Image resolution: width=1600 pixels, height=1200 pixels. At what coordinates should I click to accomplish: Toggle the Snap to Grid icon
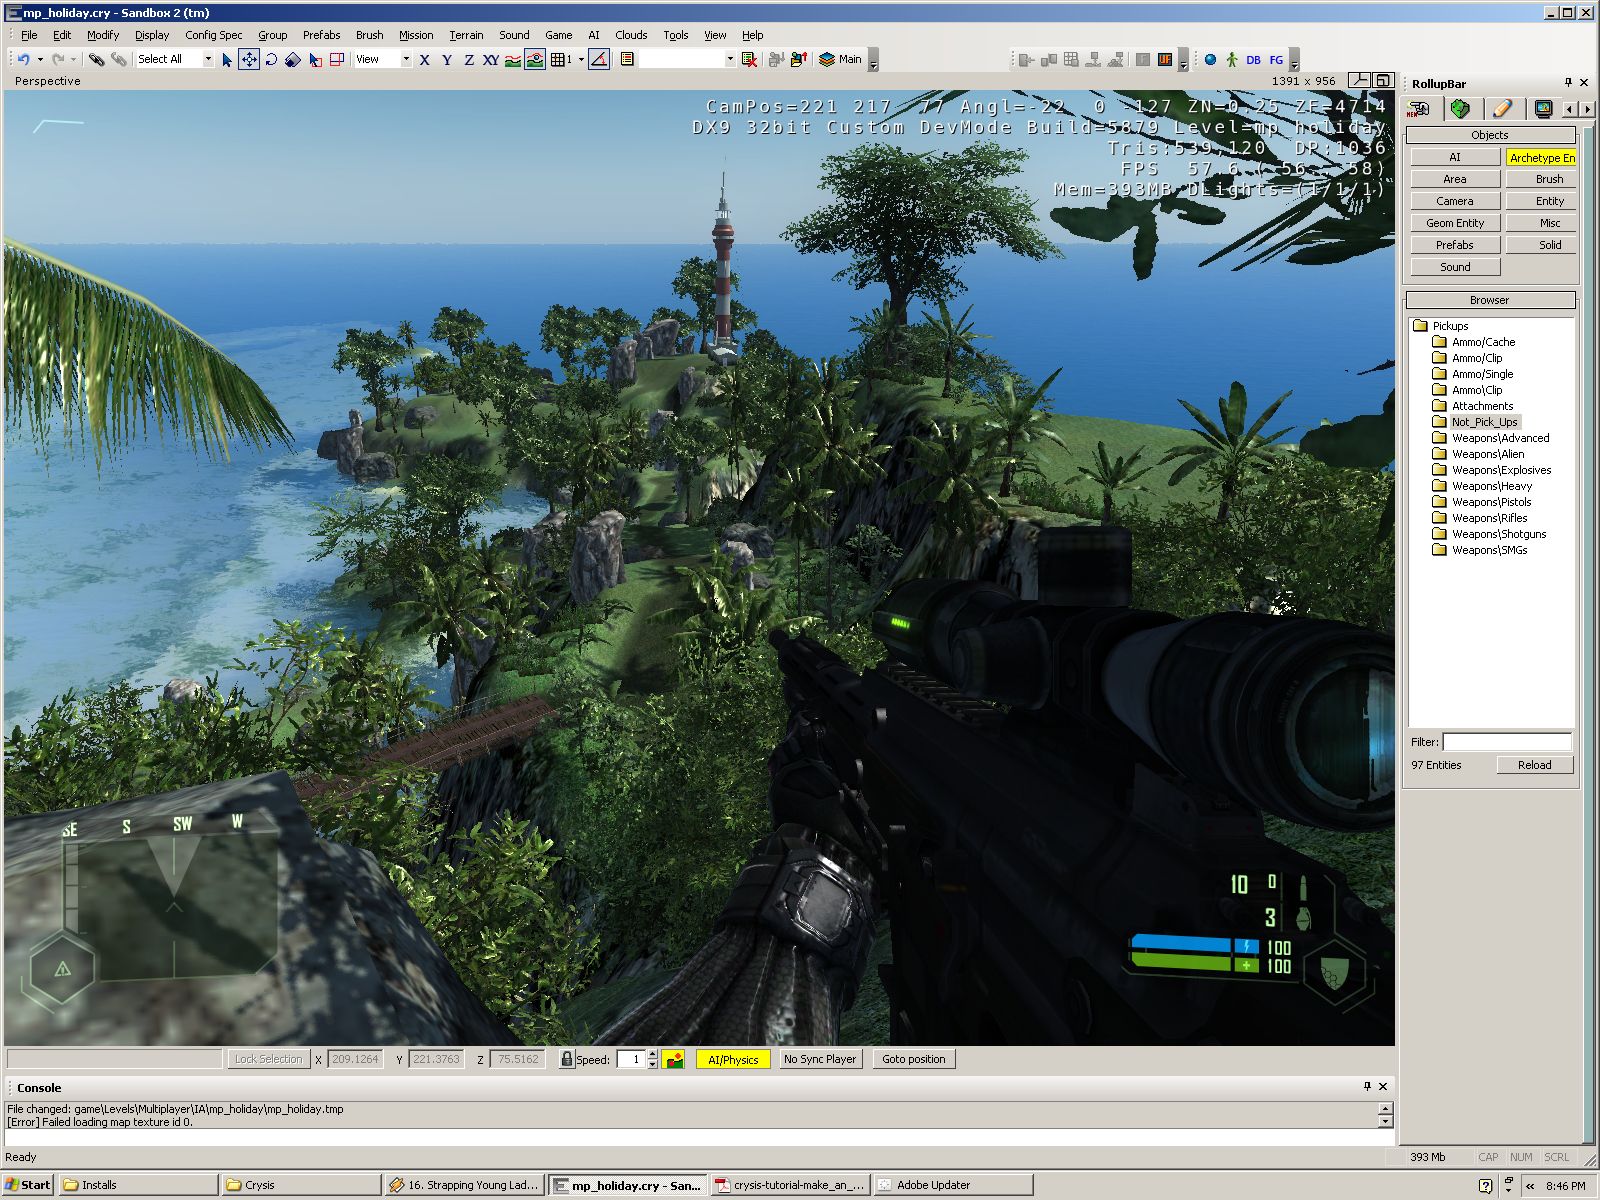(x=559, y=60)
